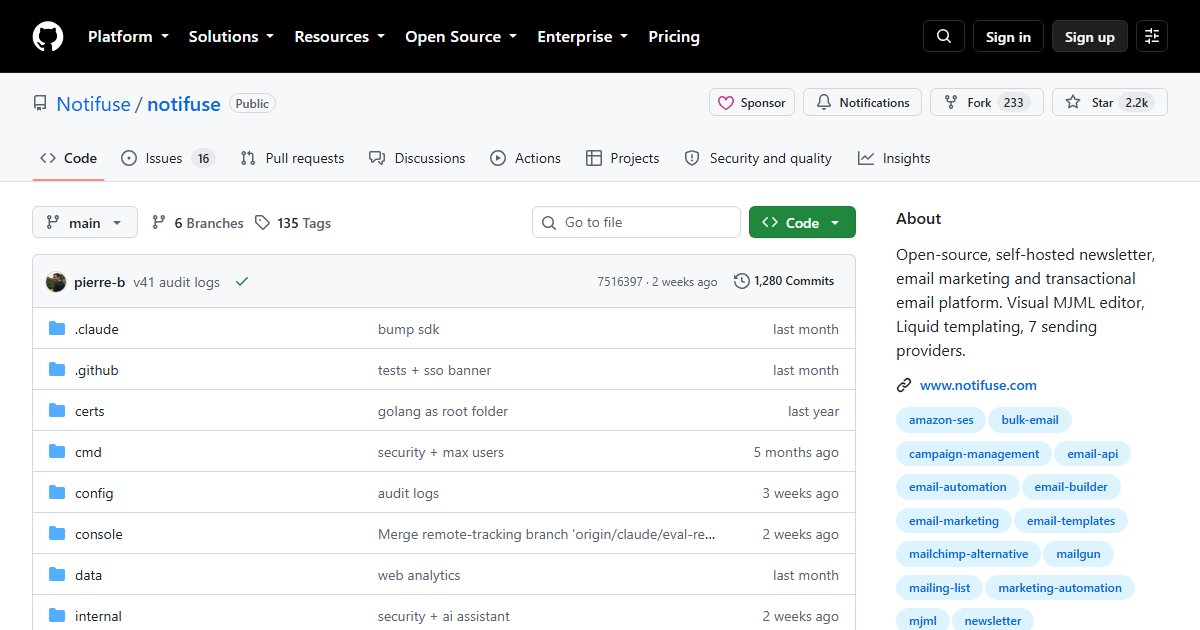Select the email-marketing topic tag

pyautogui.click(x=954, y=521)
